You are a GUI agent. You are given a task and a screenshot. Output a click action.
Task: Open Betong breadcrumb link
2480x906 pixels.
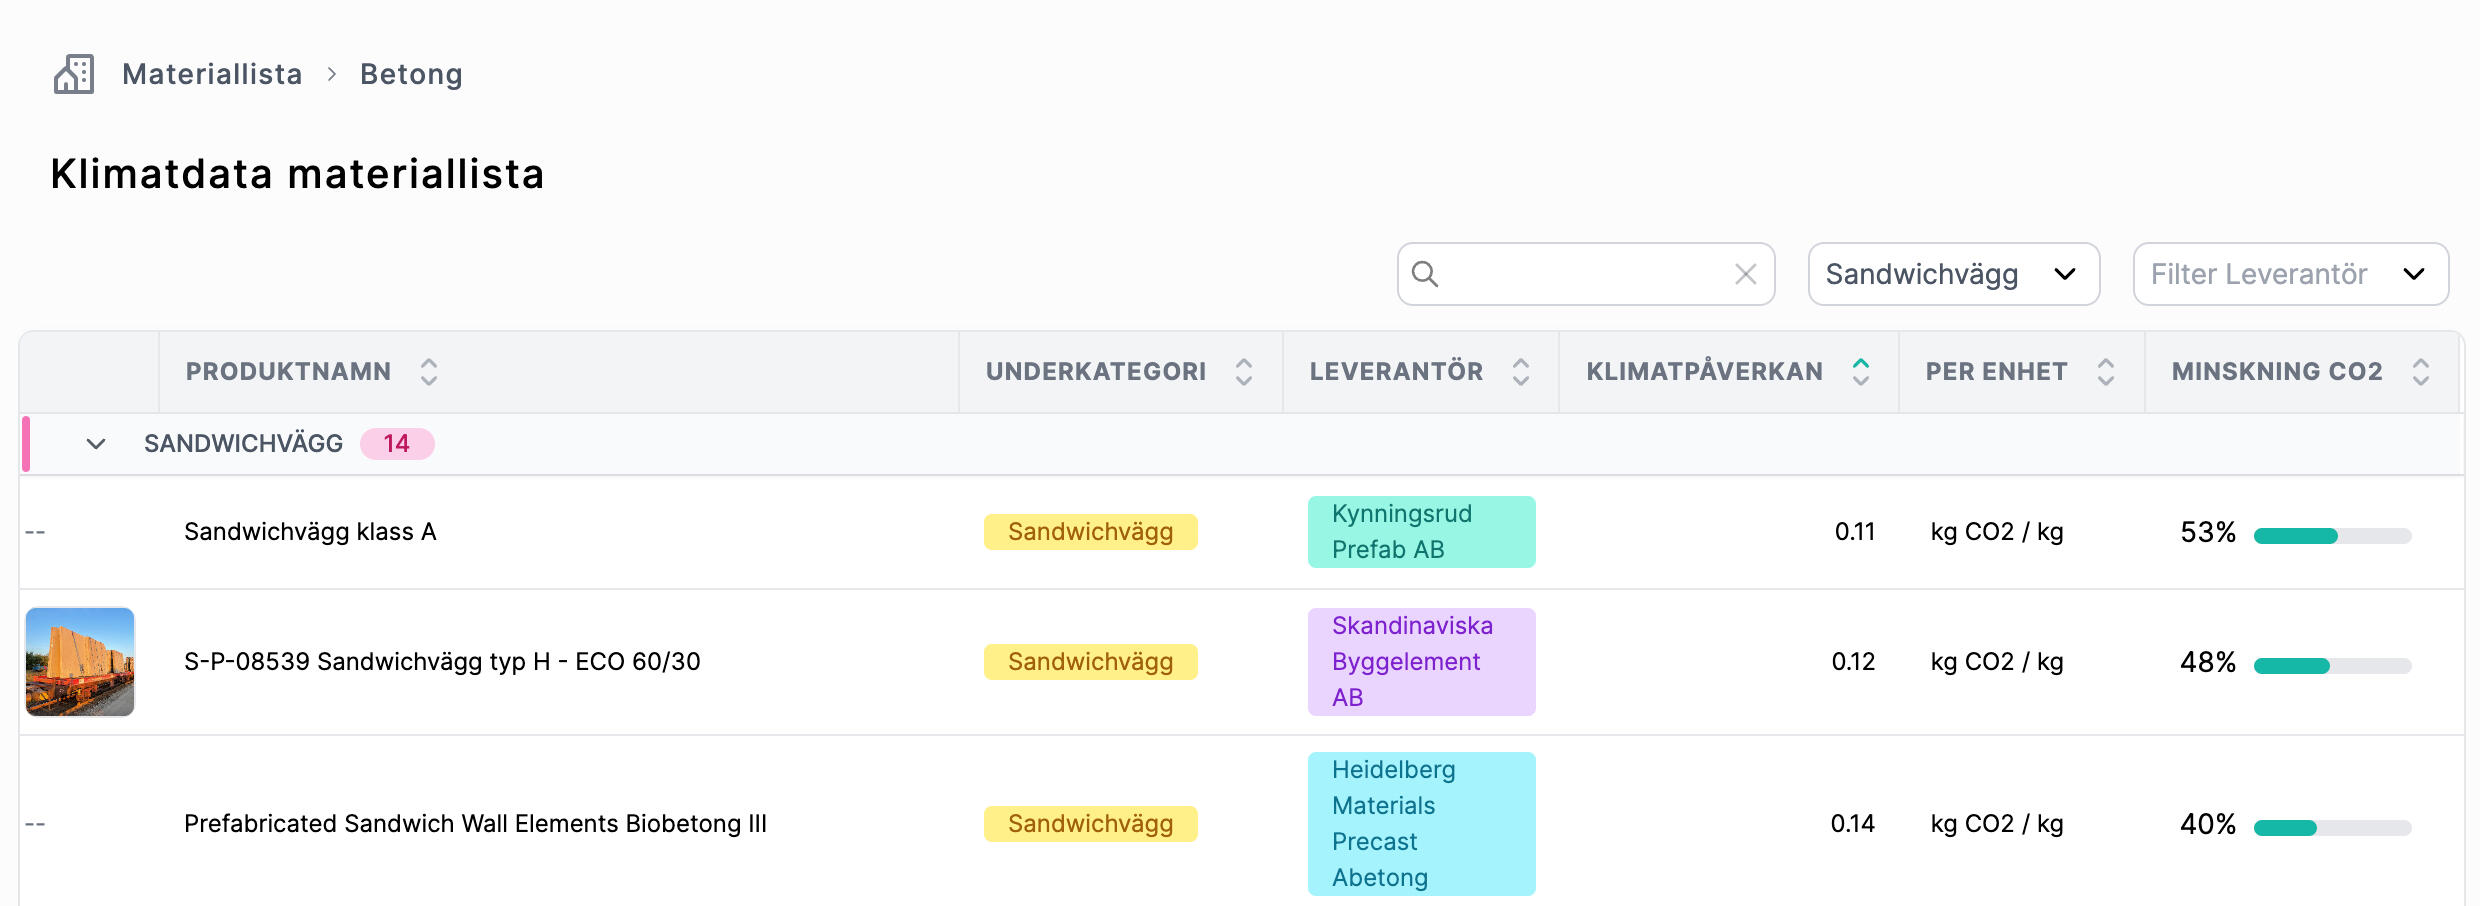pos(411,74)
